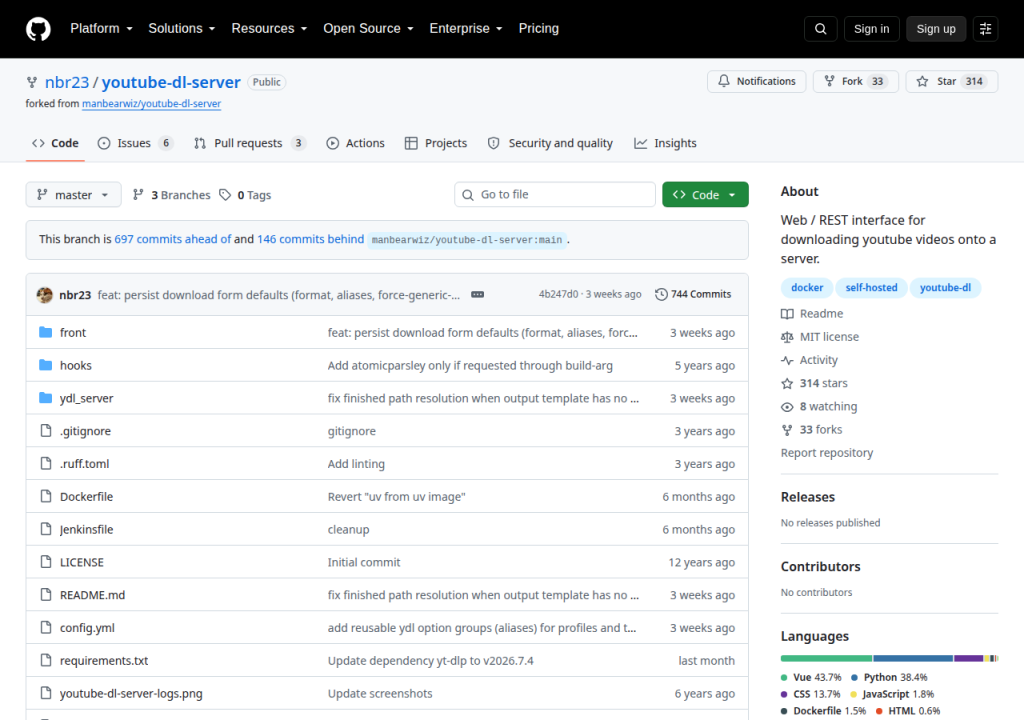Image resolution: width=1024 pixels, height=720 pixels.
Task: Open the Security and quality tab
Action: tap(551, 143)
